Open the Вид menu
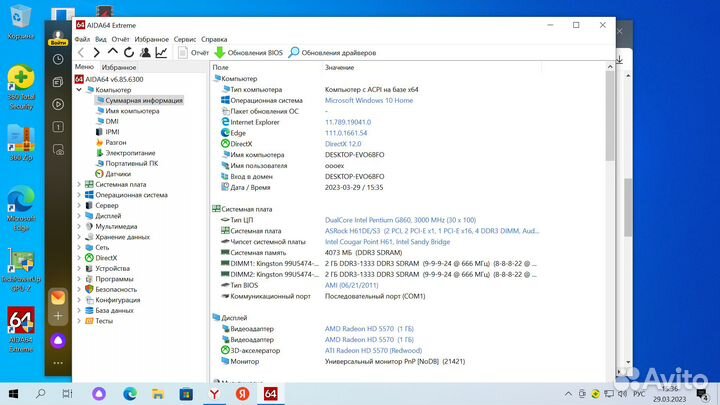The width and height of the screenshot is (720, 405). pos(101,39)
